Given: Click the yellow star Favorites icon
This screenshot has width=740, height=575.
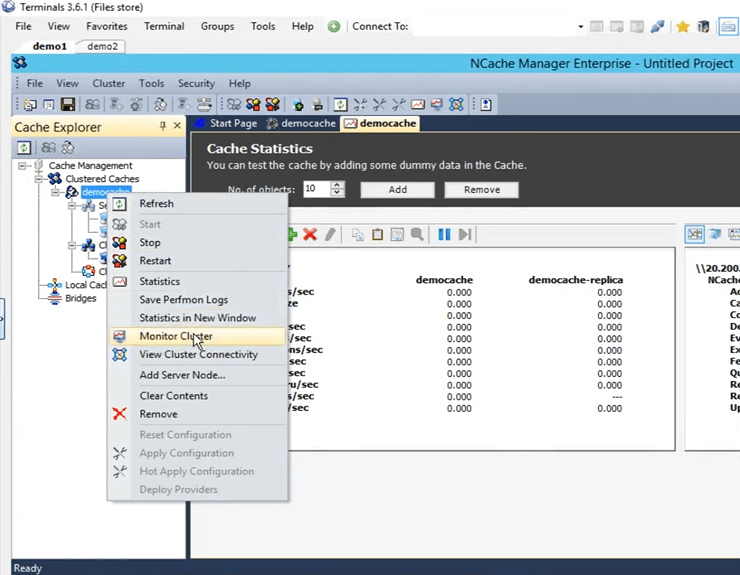Looking at the screenshot, I should (682, 26).
